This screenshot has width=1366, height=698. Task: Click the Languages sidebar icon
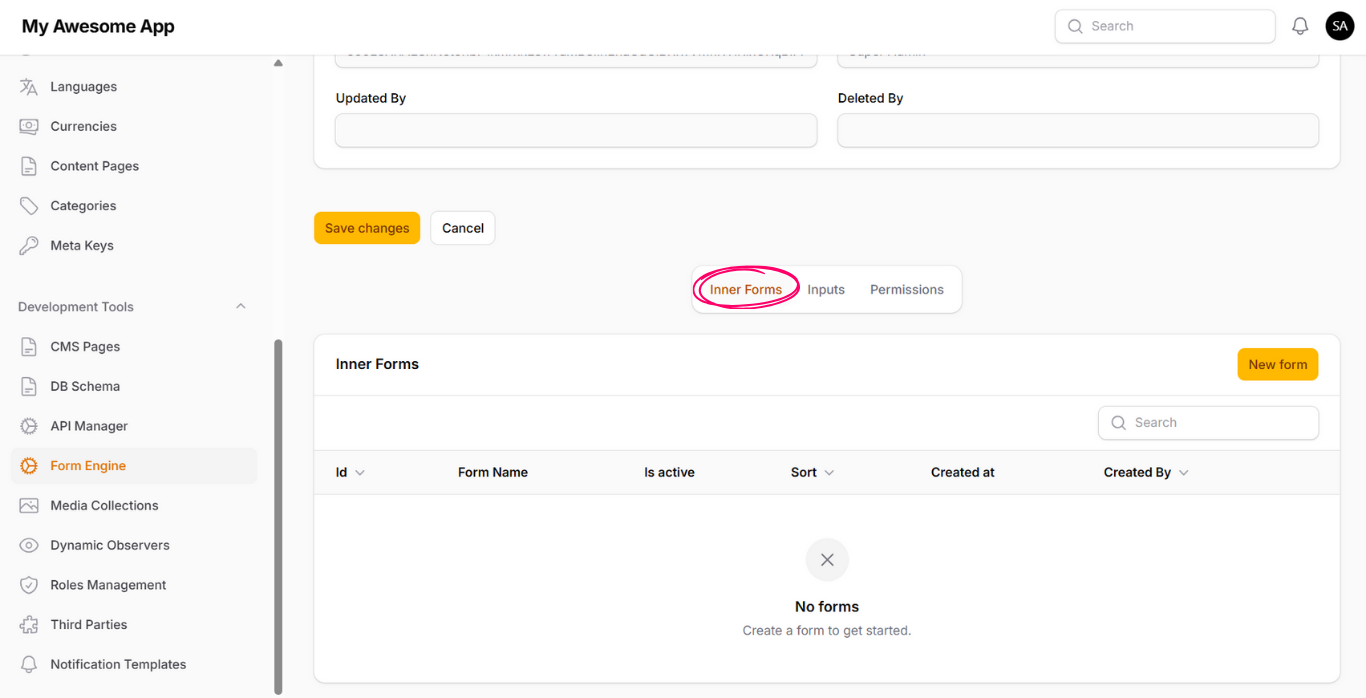click(x=29, y=87)
